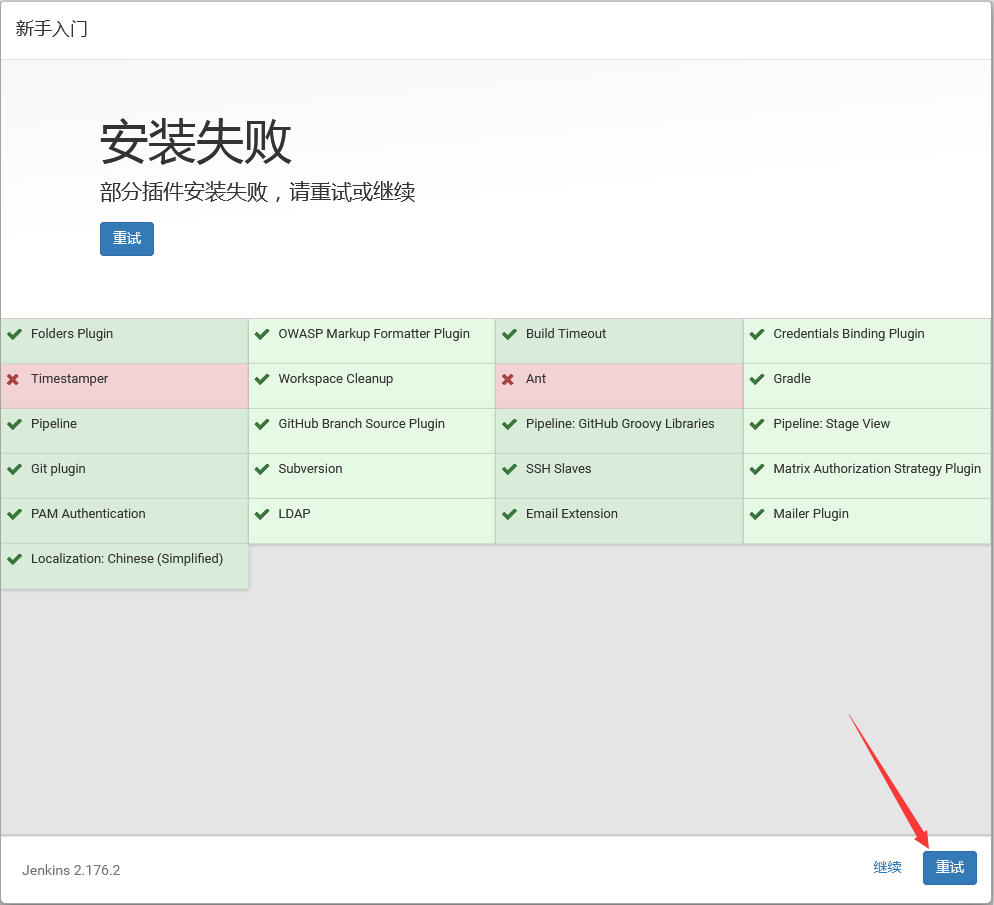
Task: Click the check icon beside Matrix Authorization Strategy Plugin
Action: 757,469
